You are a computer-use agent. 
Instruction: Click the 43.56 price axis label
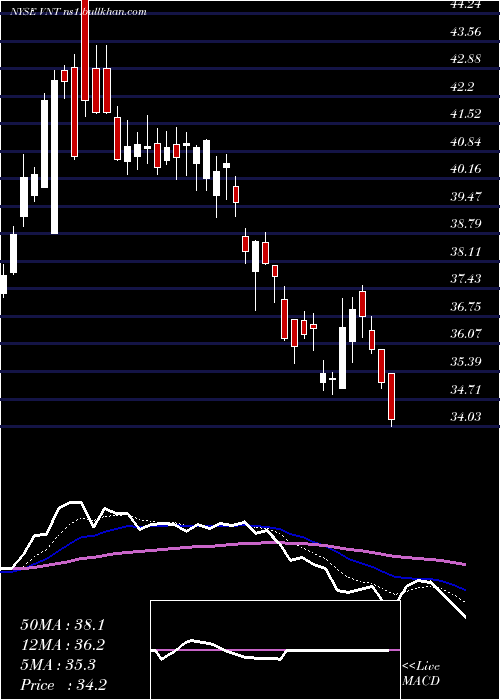(x=467, y=32)
